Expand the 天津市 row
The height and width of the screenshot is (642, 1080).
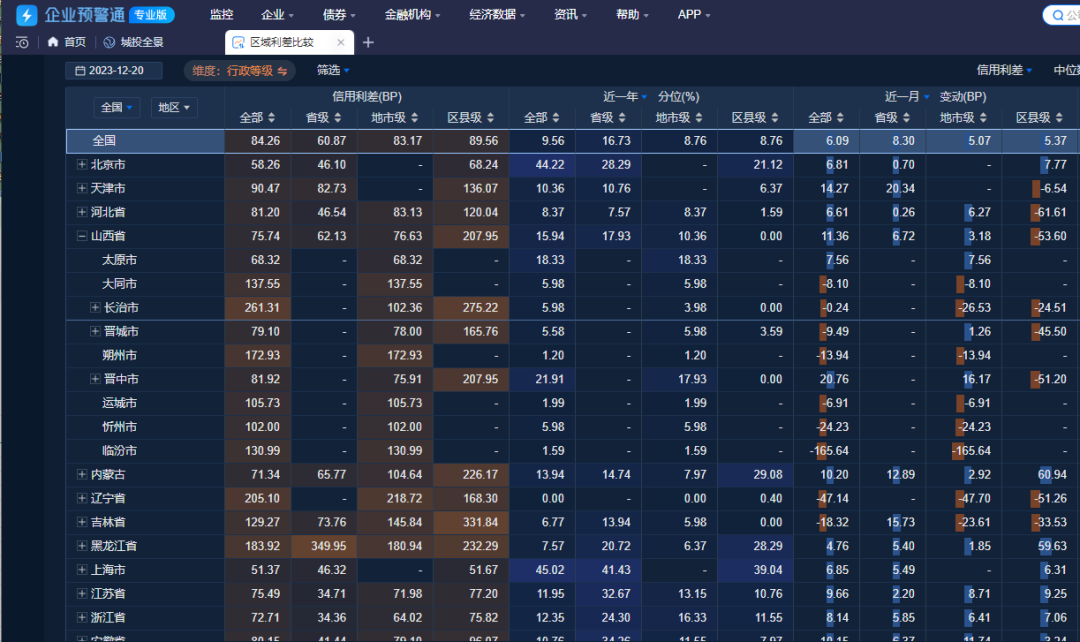(81, 188)
